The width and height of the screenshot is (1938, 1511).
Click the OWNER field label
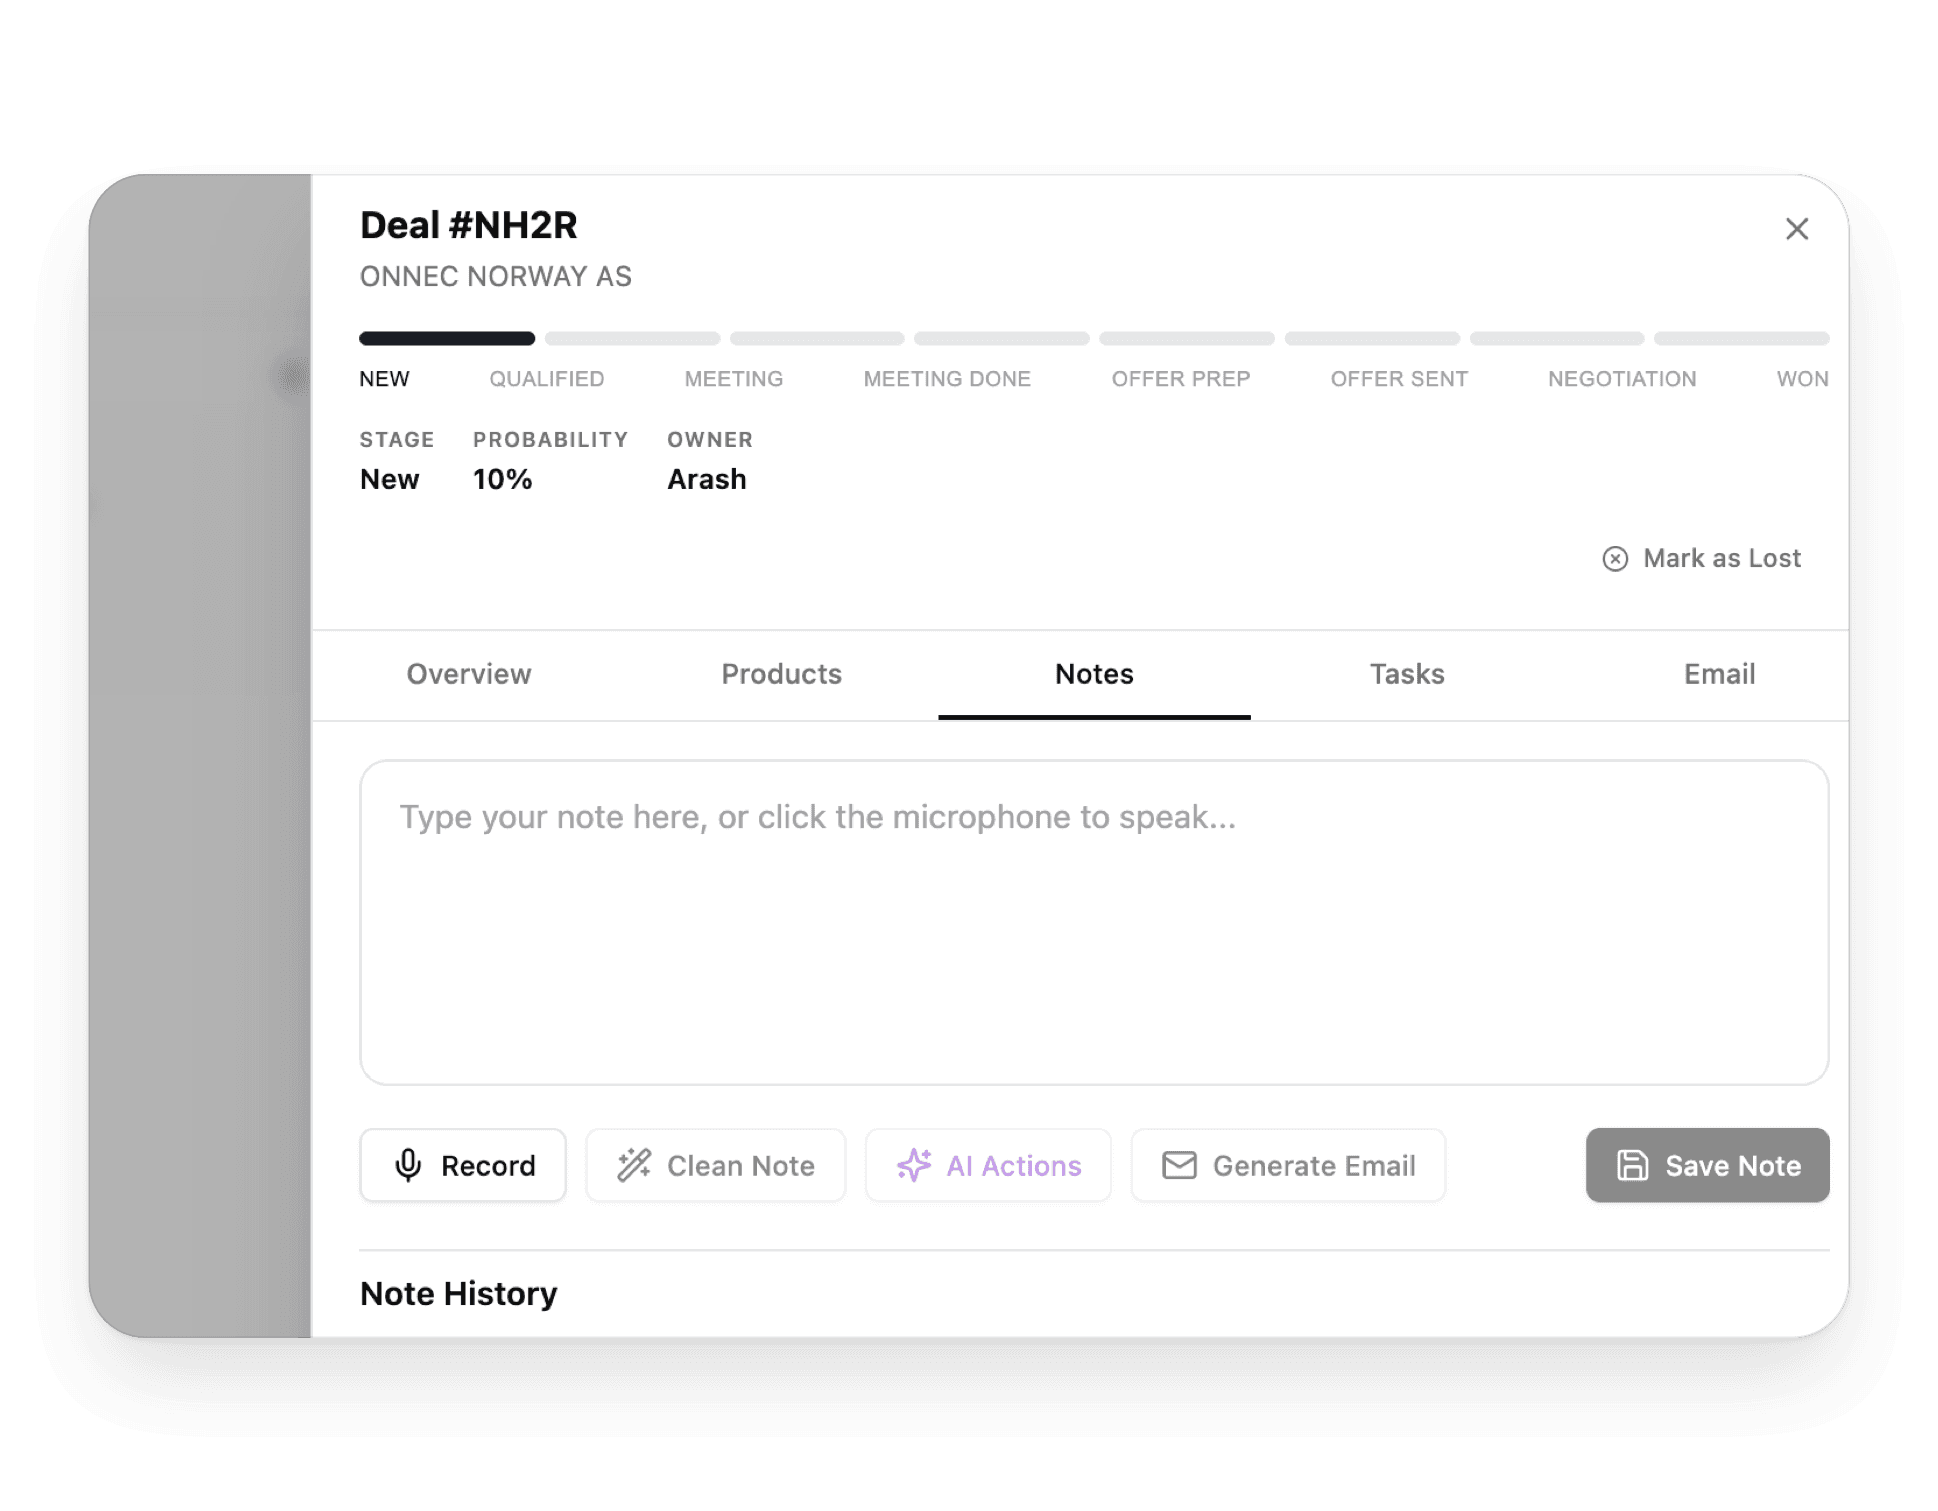710,440
